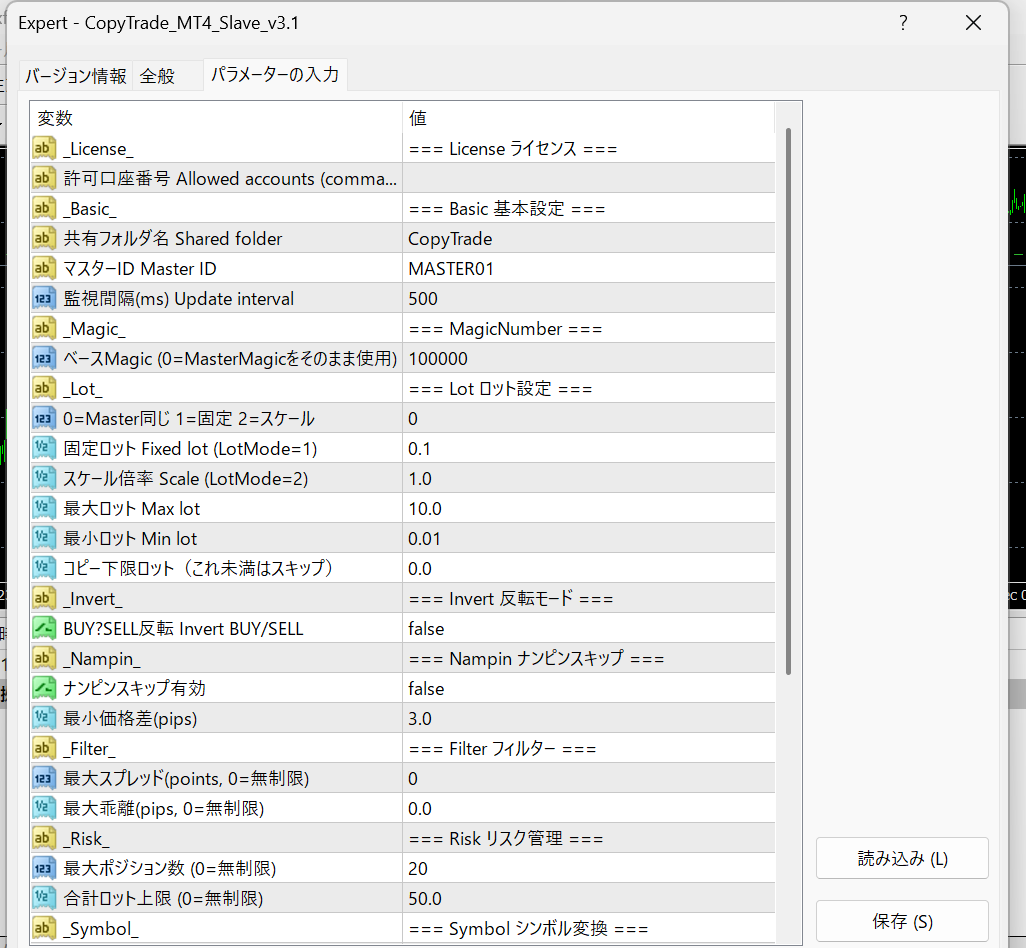
Task: Click the string icon beside _License_
Action: pos(44,149)
